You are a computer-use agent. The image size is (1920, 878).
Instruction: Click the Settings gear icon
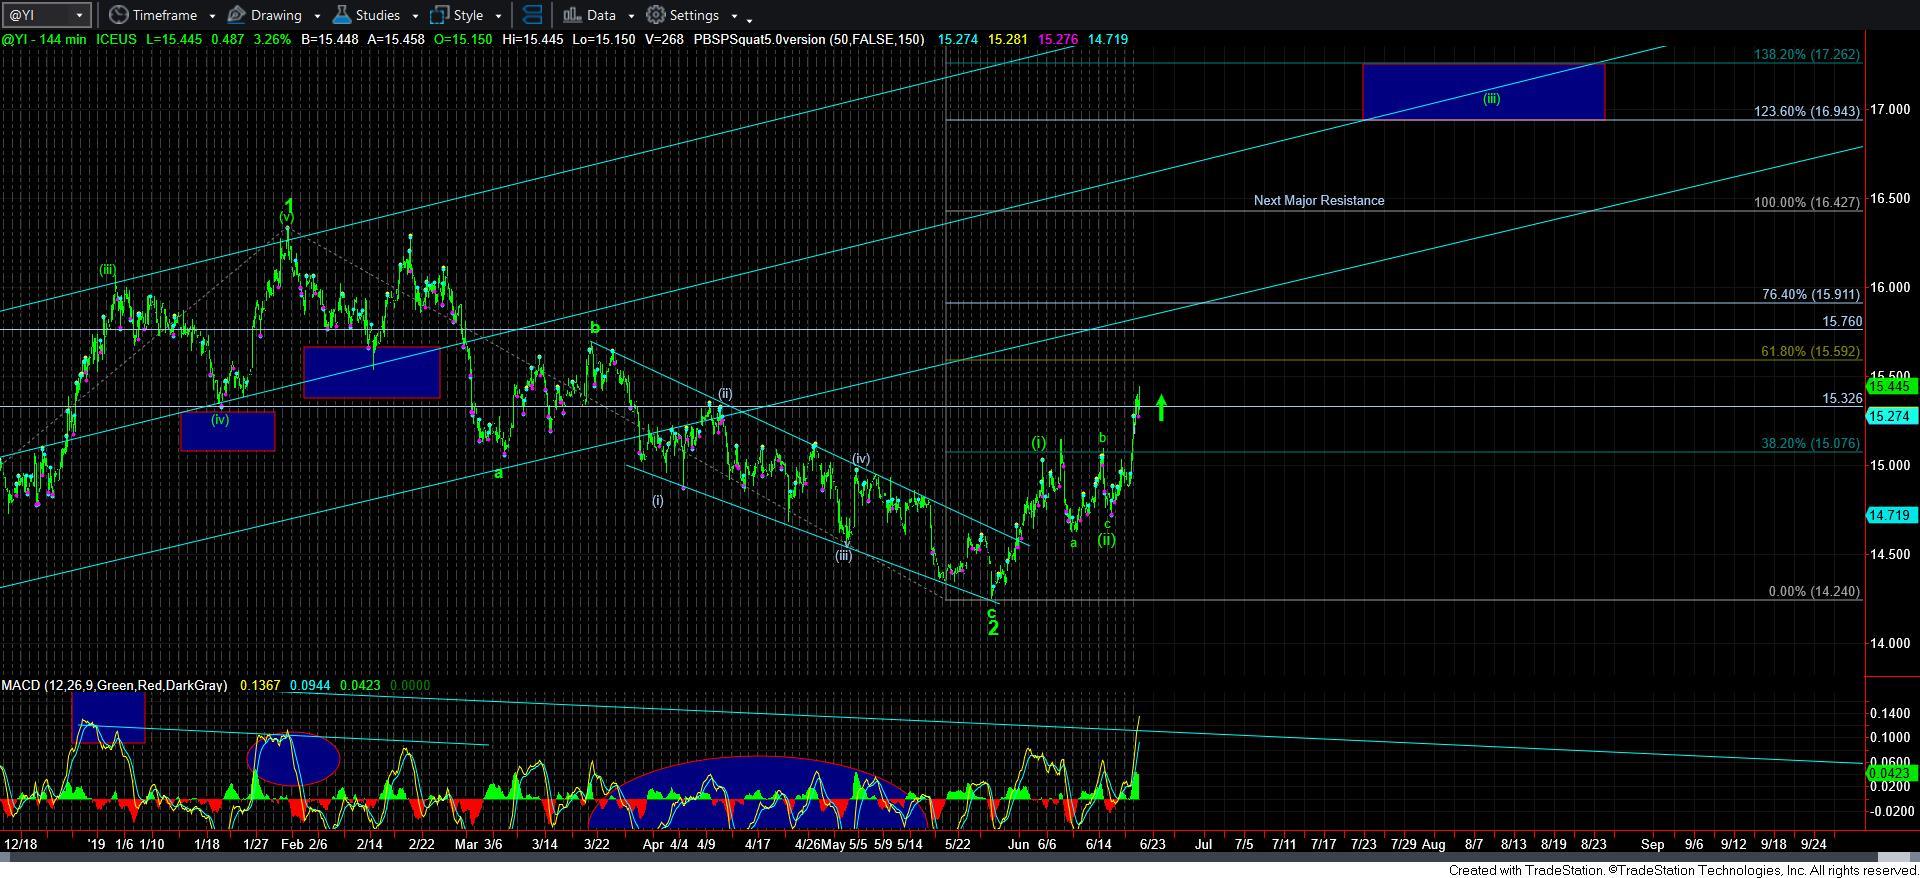656,15
